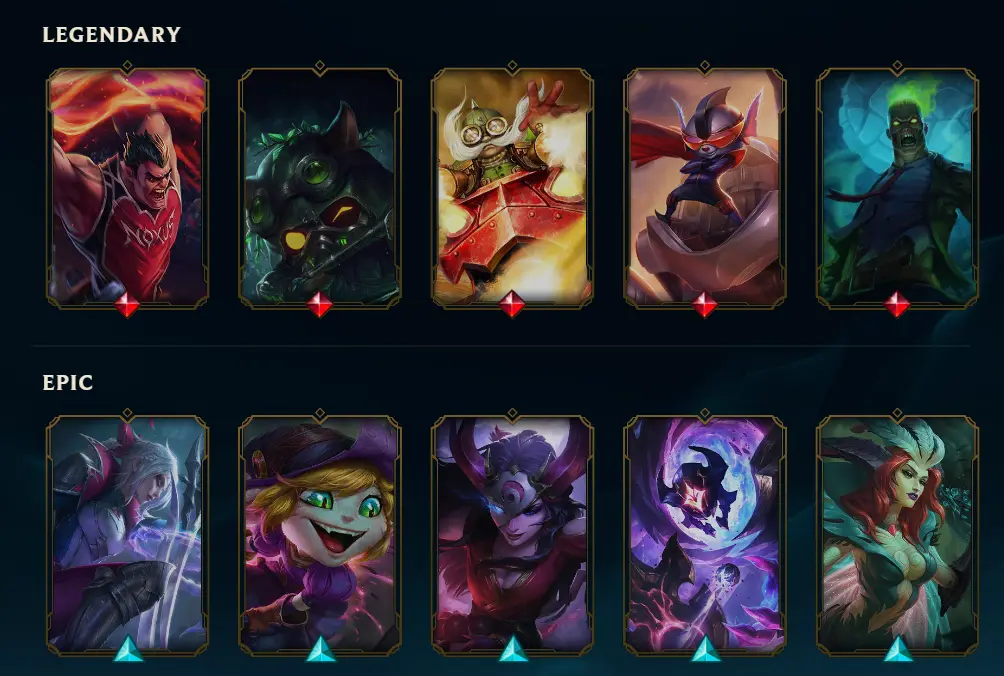
Task: Open the red-haired feathered Zyra skin card
Action: coord(897,535)
